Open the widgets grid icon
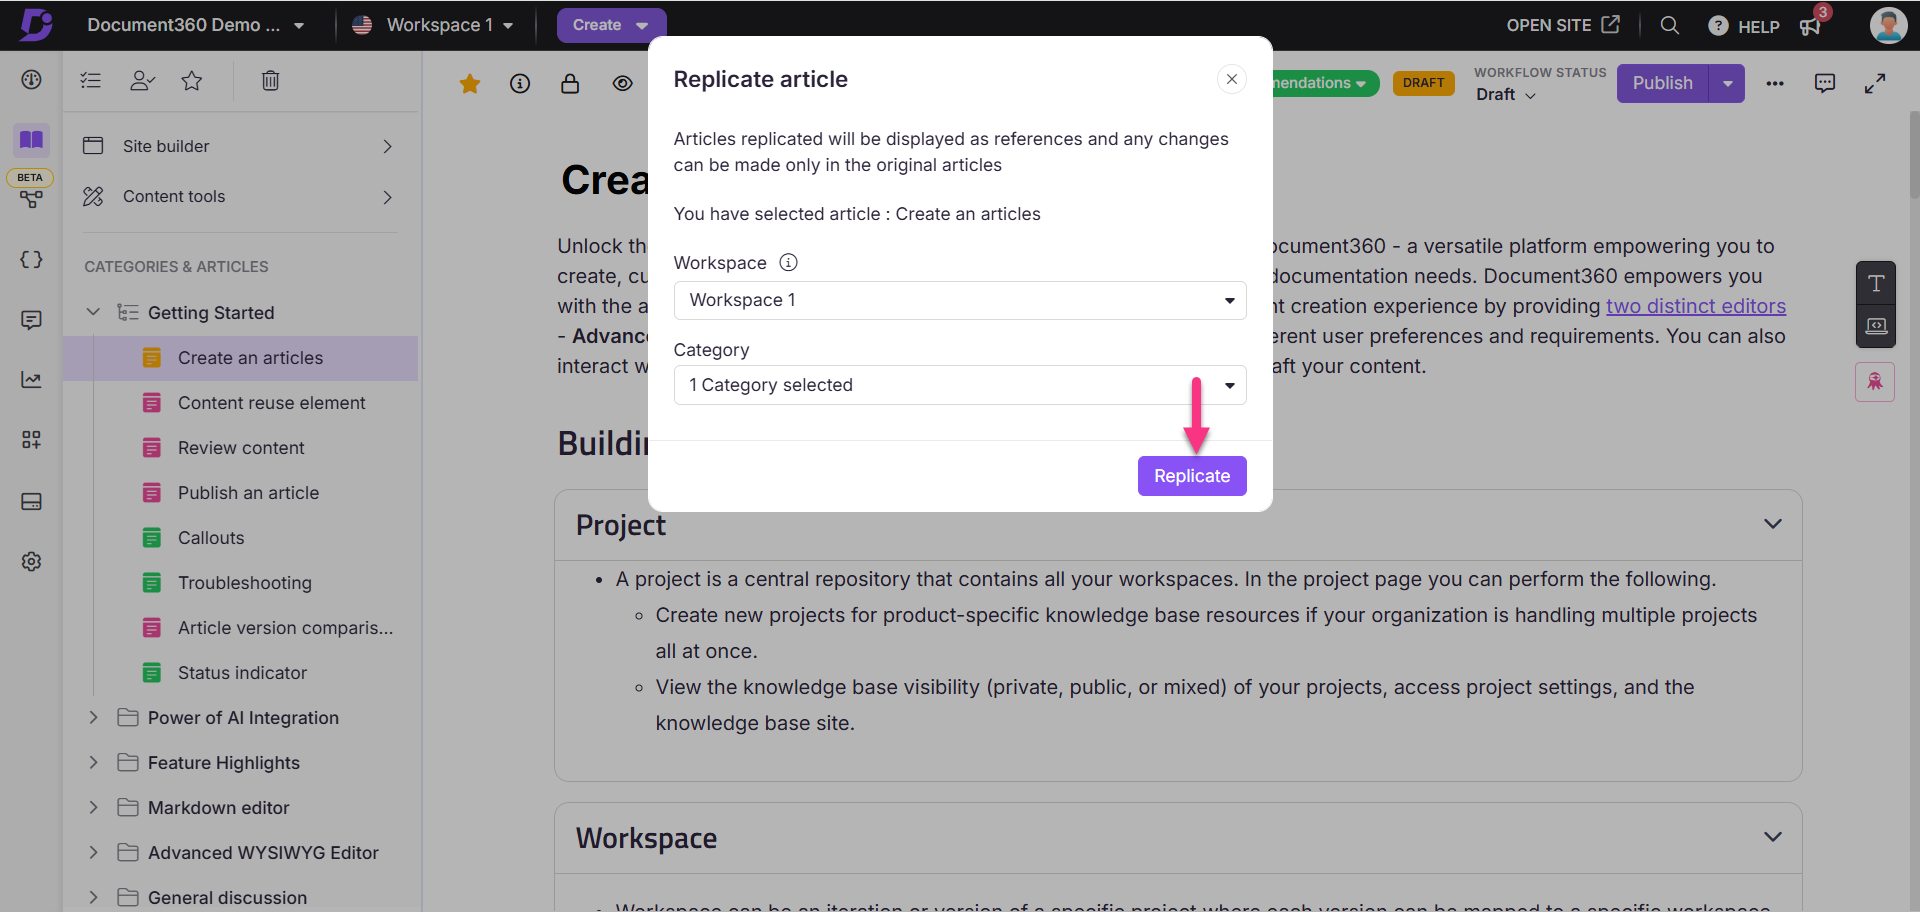 click(x=31, y=440)
